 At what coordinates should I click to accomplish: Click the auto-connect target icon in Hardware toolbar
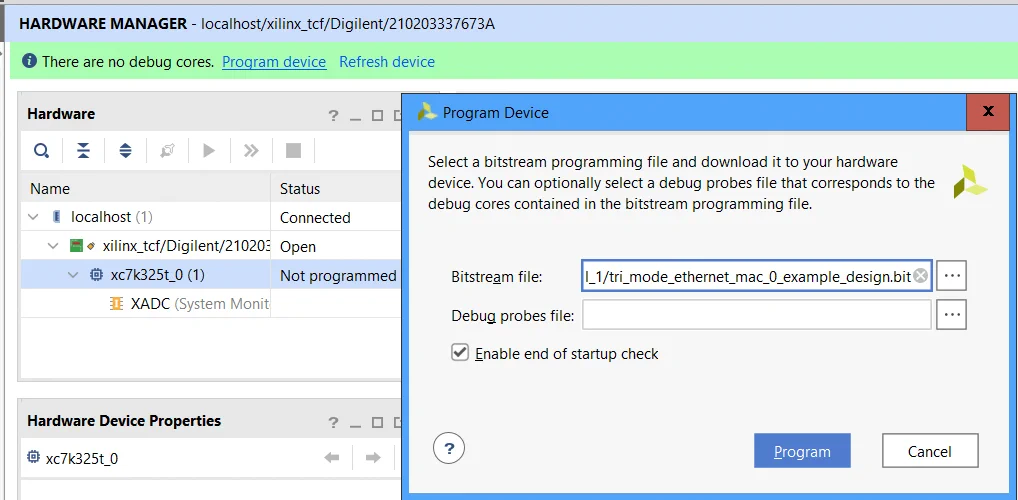tap(168, 151)
